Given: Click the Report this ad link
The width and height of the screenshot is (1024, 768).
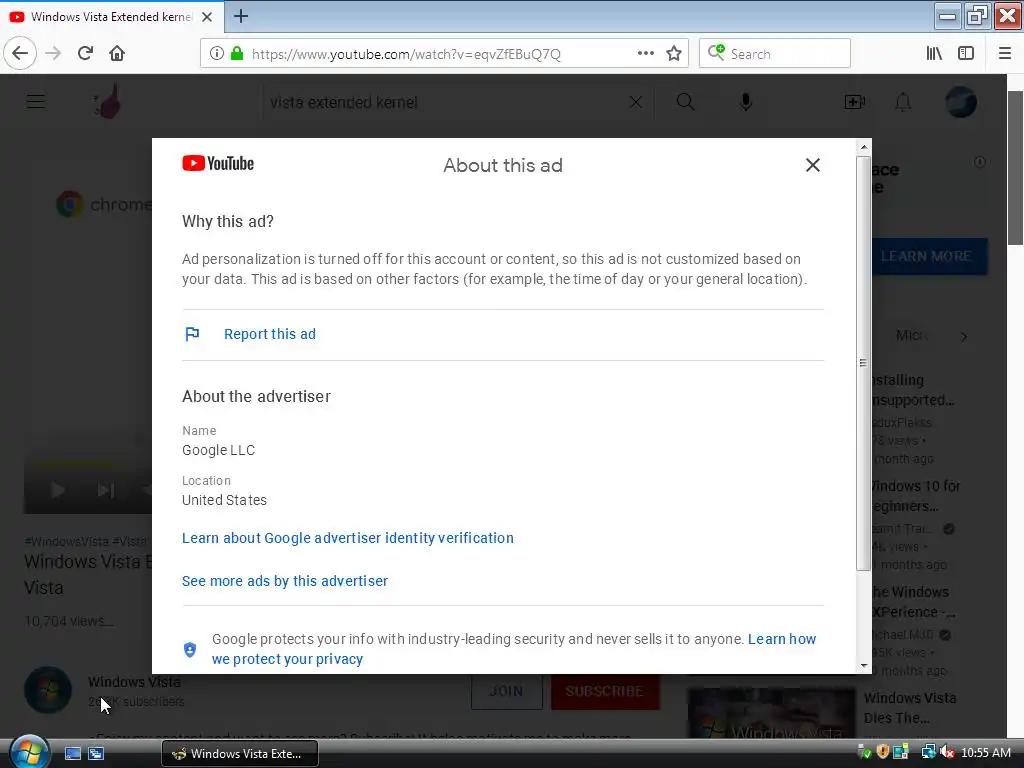Looking at the screenshot, I should click(x=270, y=334).
